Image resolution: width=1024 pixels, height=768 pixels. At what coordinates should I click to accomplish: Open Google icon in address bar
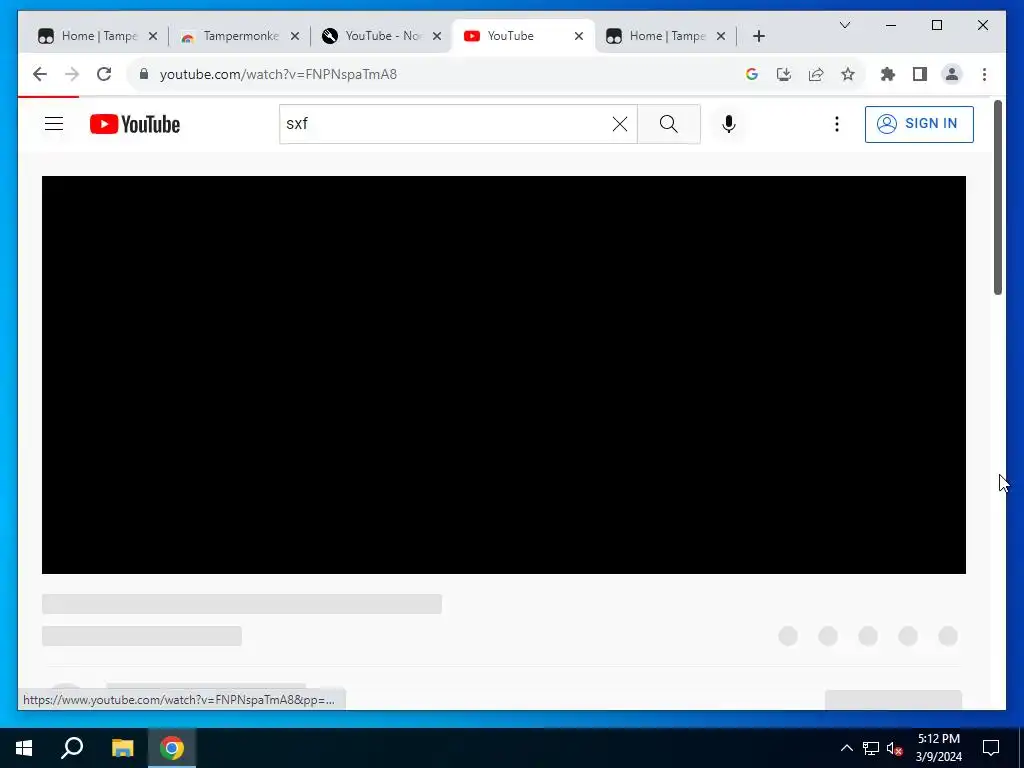(x=752, y=74)
